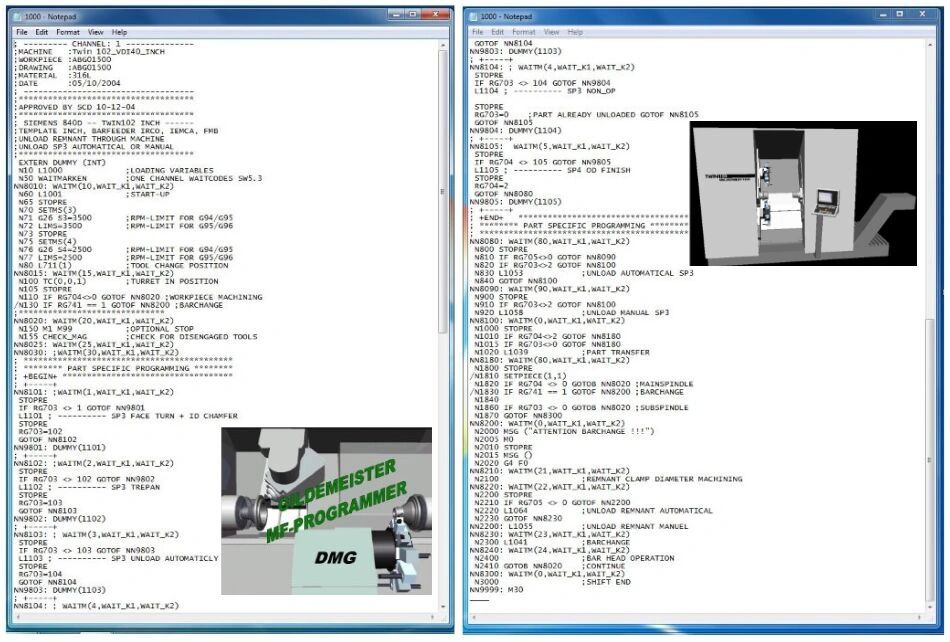Click the 'N150 M1 M99' optional stop line
Viewport: 950px width, 642px height.
tap(106, 329)
